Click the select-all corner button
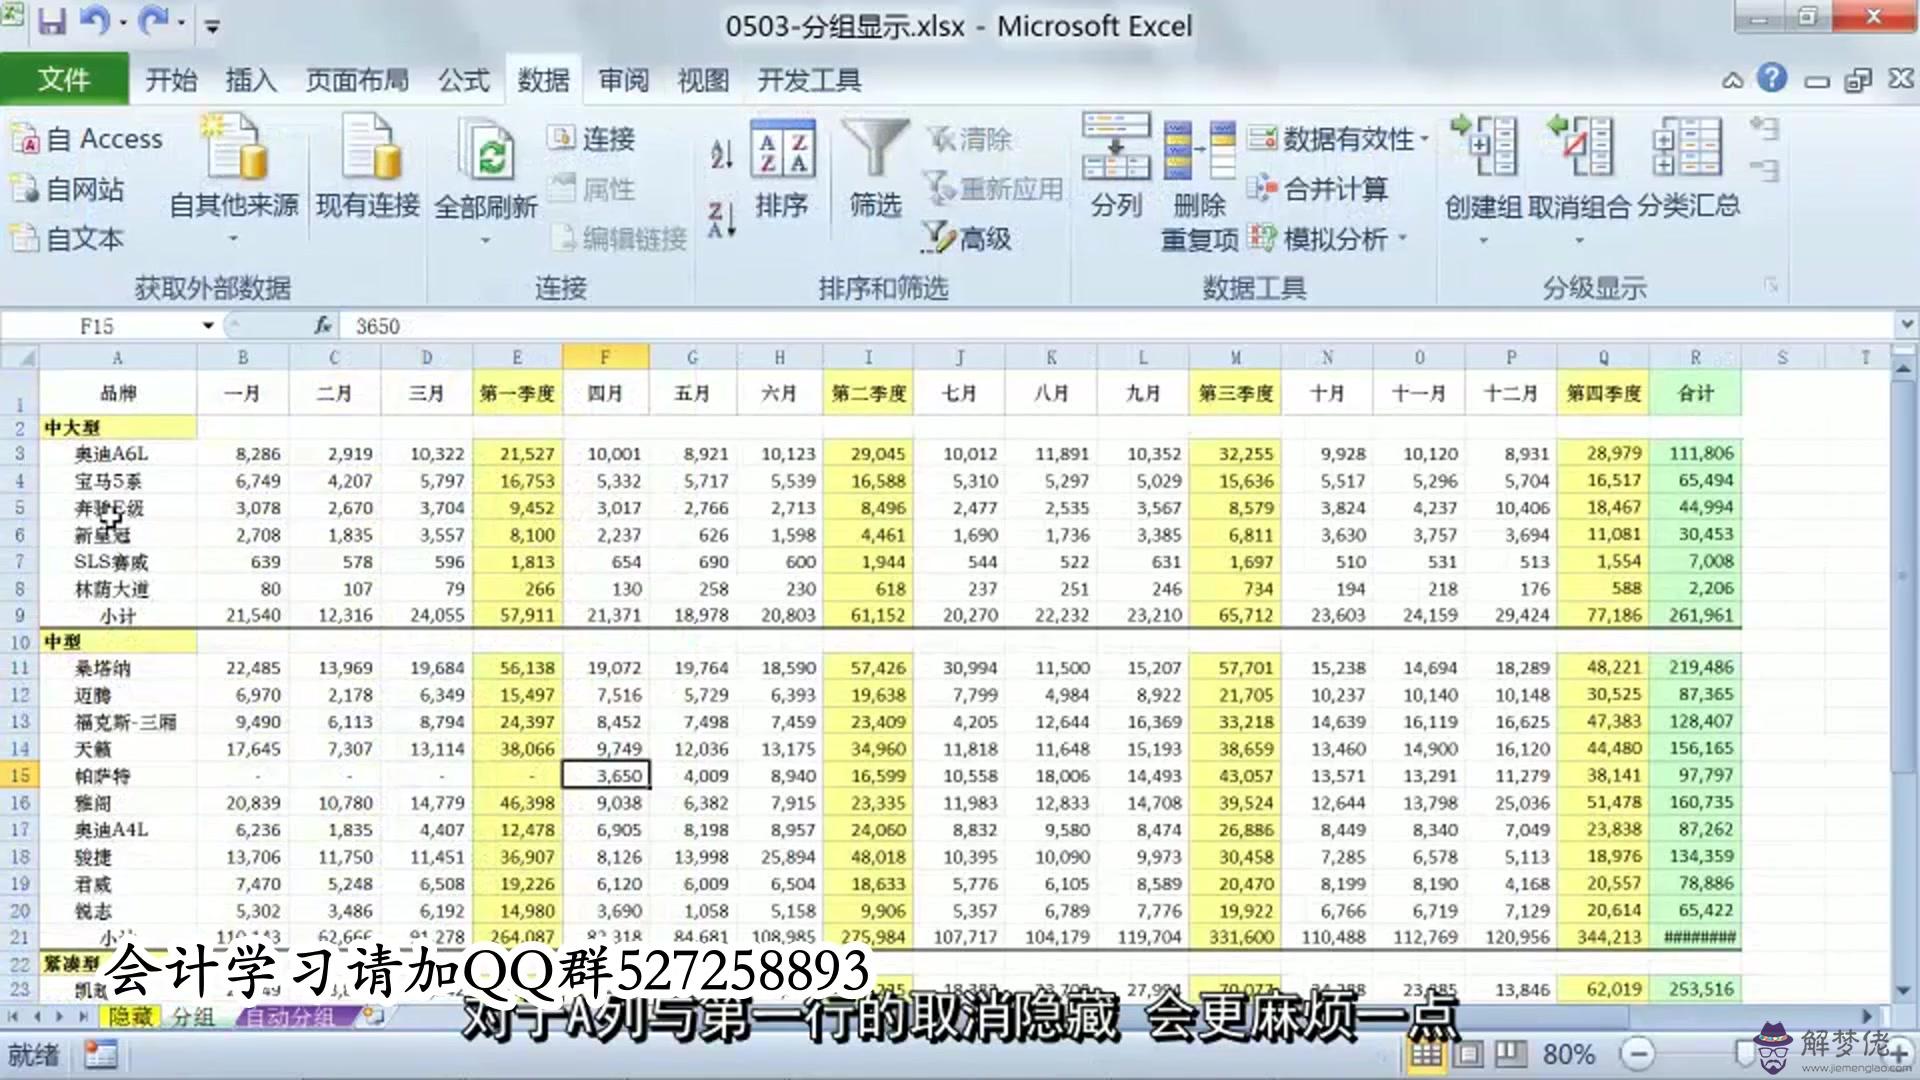This screenshot has width=1920, height=1080. (x=20, y=357)
